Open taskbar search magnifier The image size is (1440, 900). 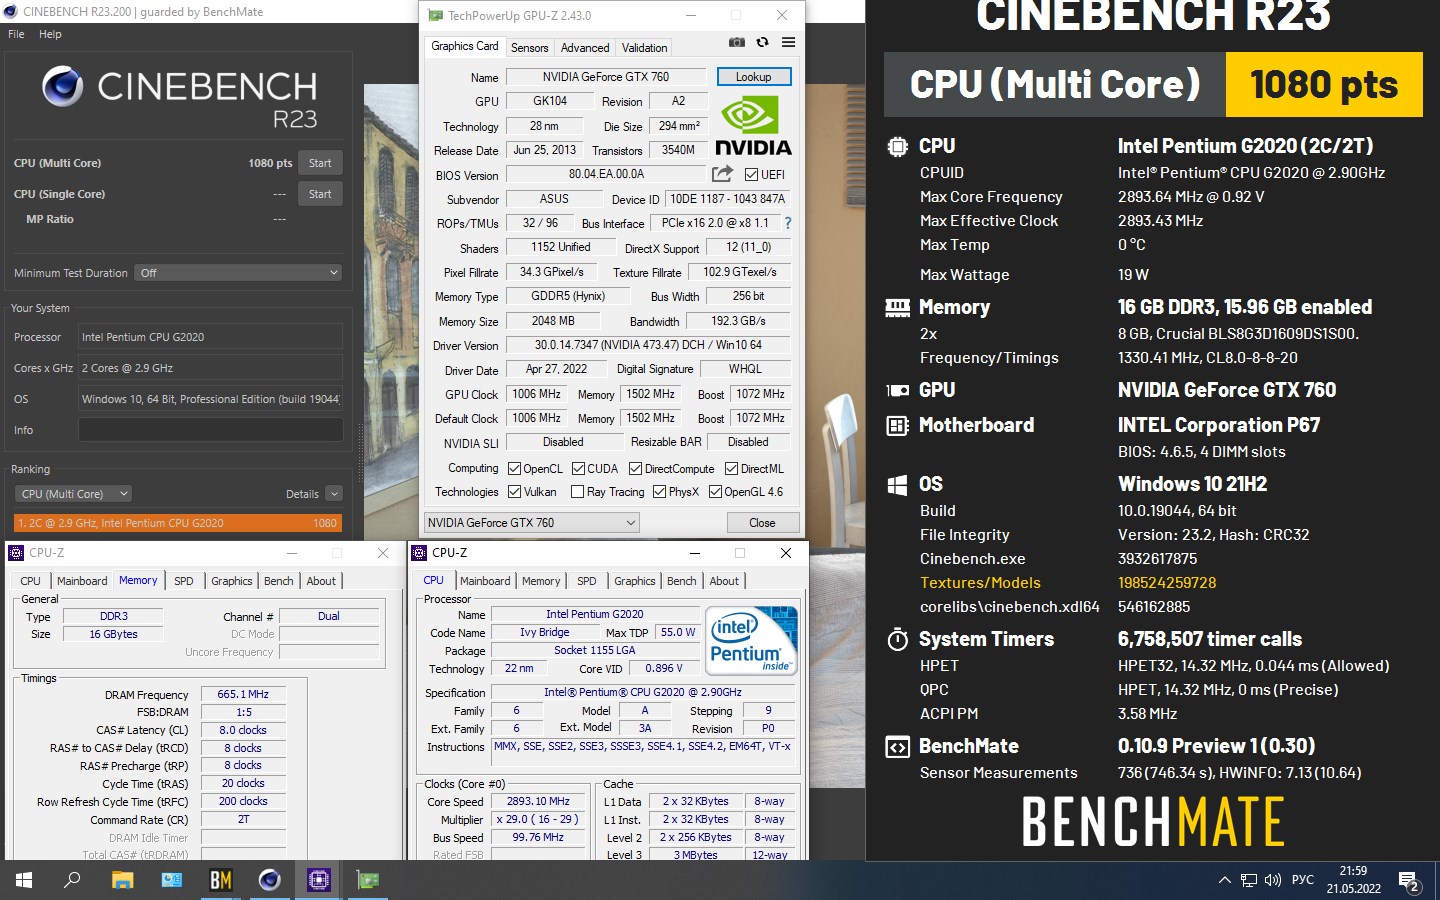(72, 880)
